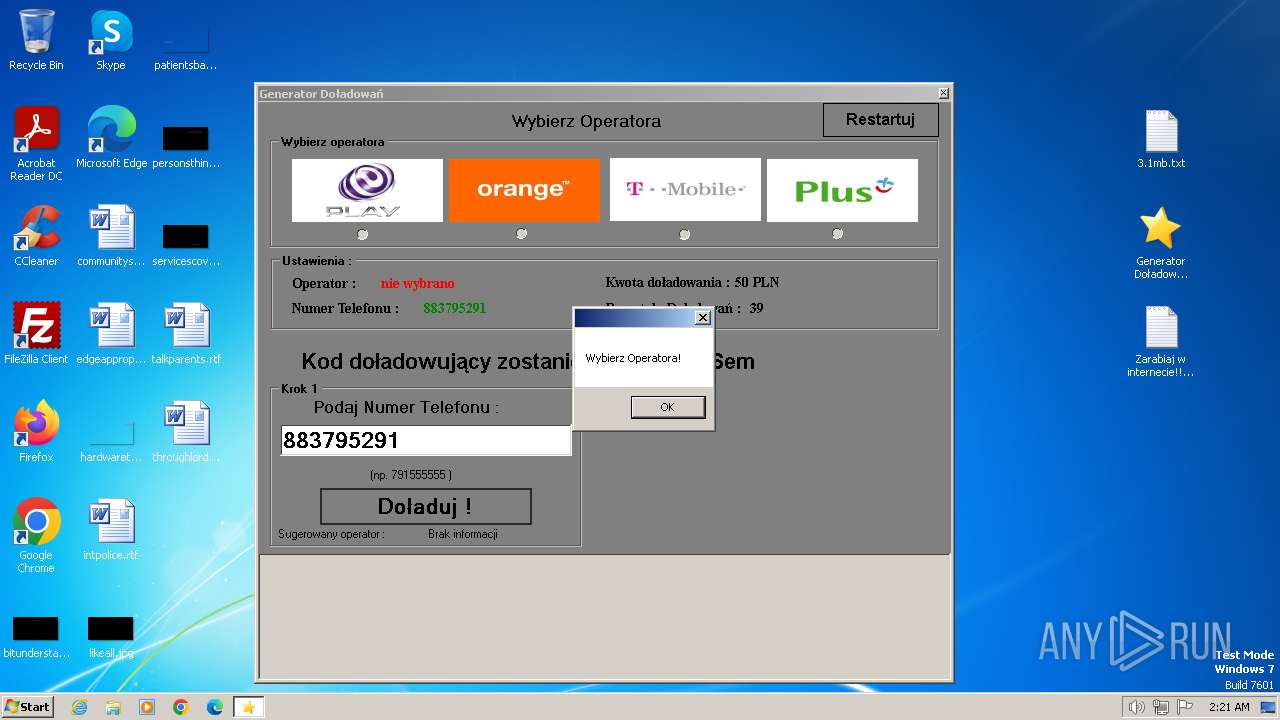Click the '(np. 791555555 )' example text

(x=411, y=475)
